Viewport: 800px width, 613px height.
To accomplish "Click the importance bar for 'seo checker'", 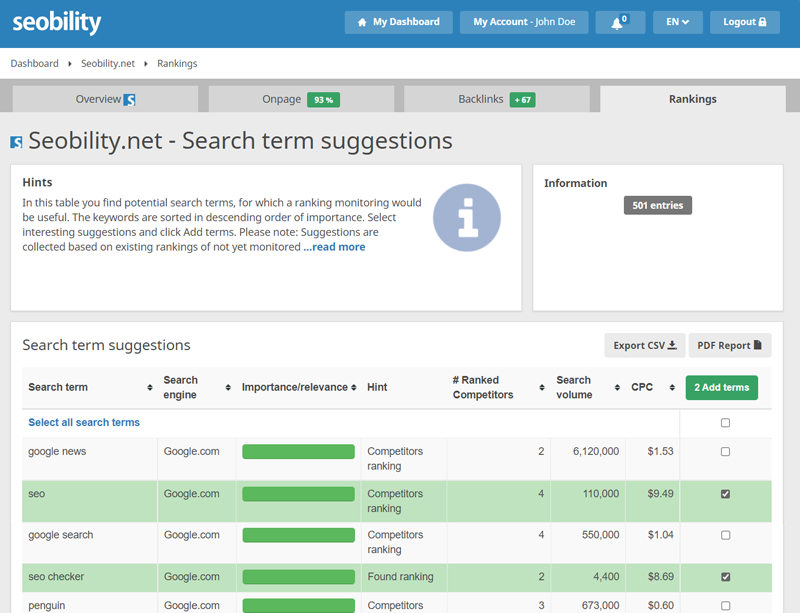I will (x=298, y=576).
